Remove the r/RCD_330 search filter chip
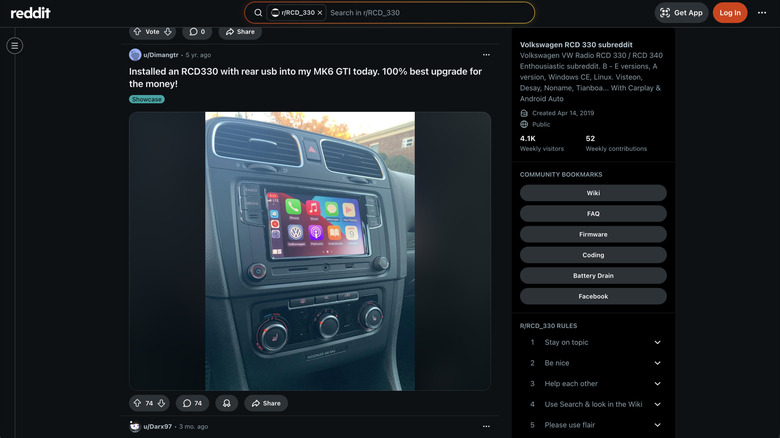This screenshot has width=780, height=438. click(x=320, y=13)
